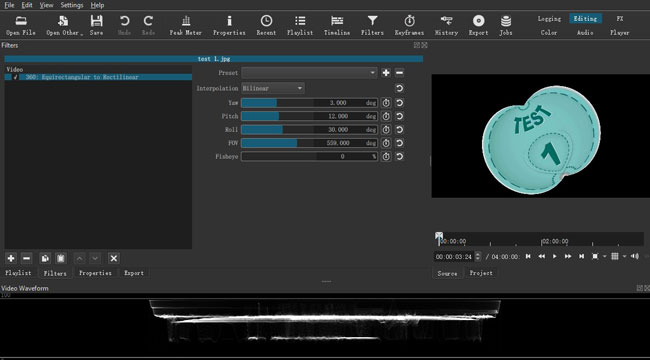Open the Jobs panel icon
Screen dimensions: 650x360
click(x=506, y=25)
